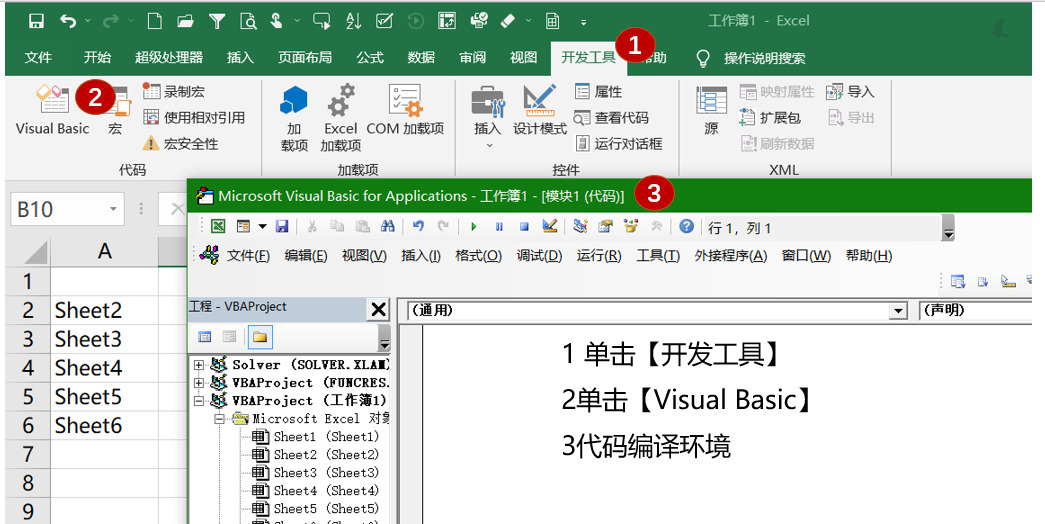Create a new blank workbook from quick access toolbar

(x=155, y=21)
